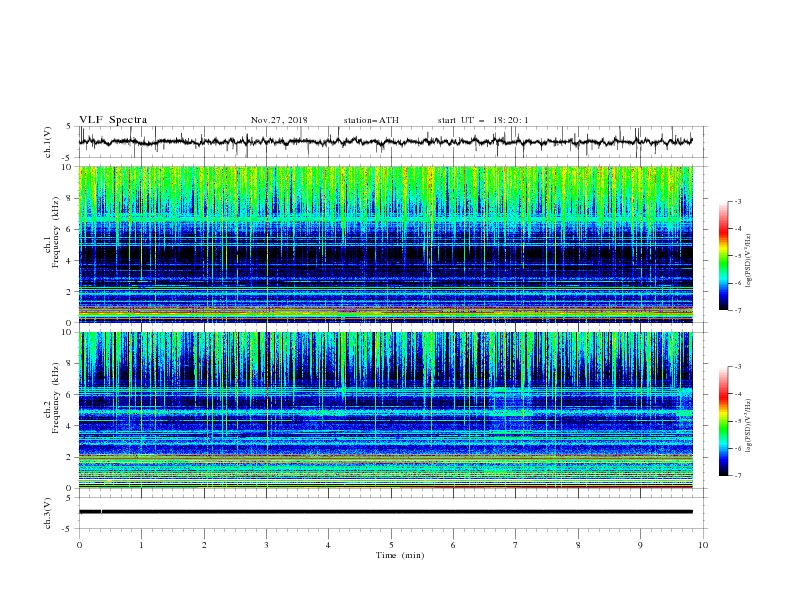Click the ch.1 spectrogram color bar
792x612 pixels.
tap(724, 256)
